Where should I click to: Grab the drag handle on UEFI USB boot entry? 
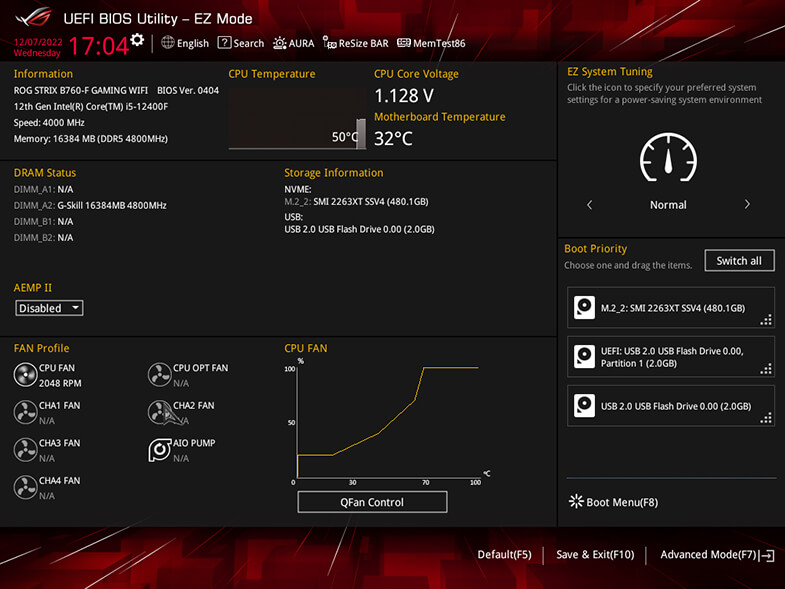coord(766,369)
